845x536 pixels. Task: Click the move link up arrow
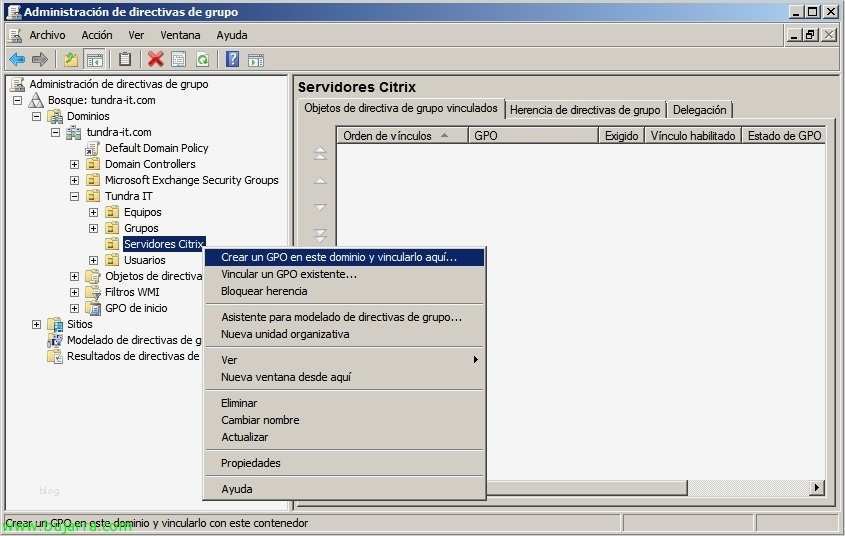click(x=320, y=181)
